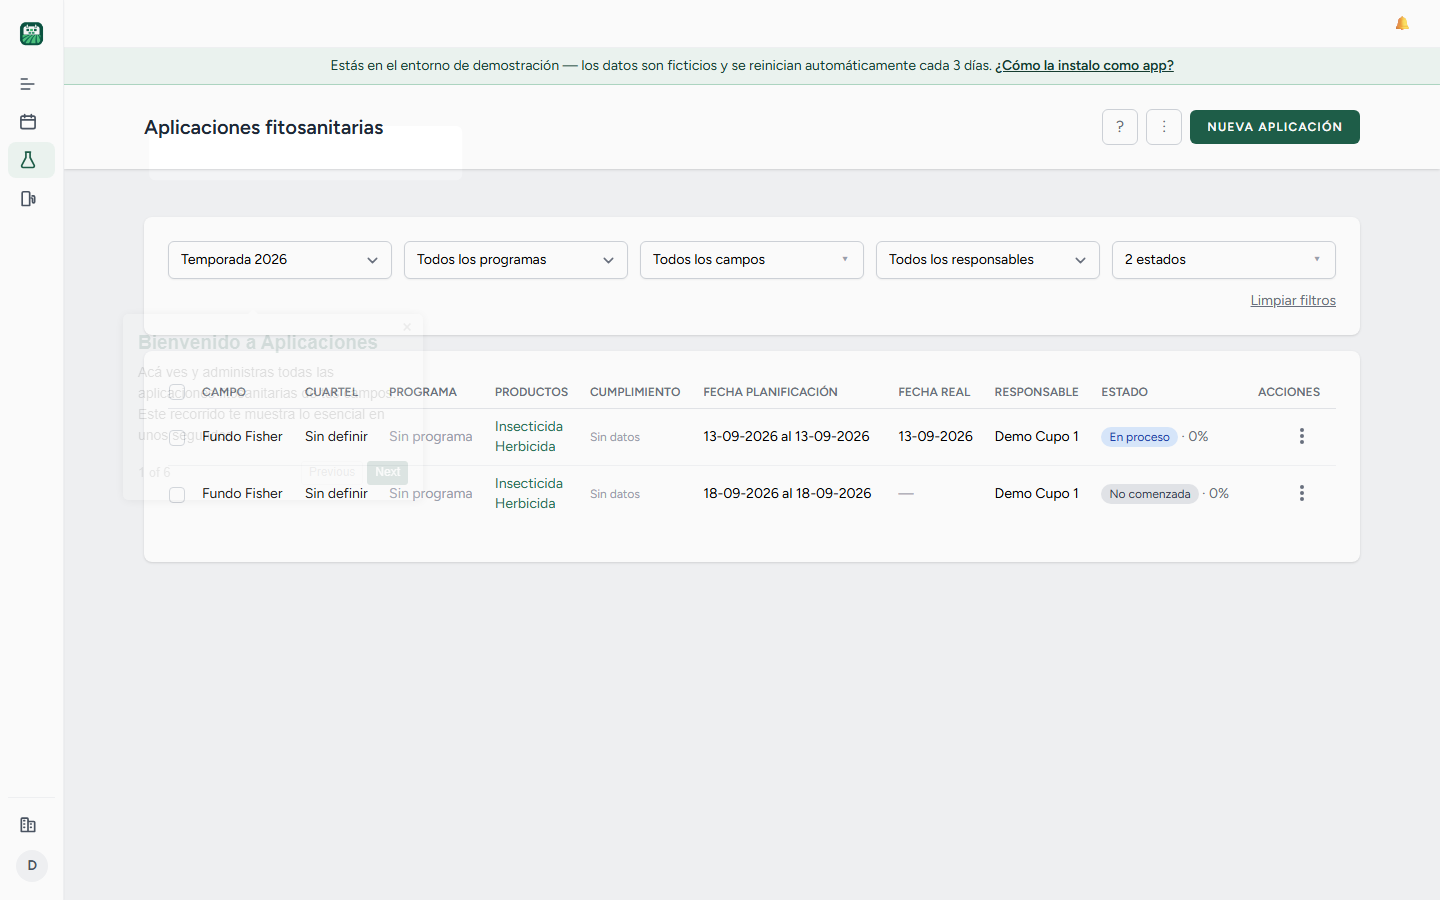Click the green farm app logo
Image resolution: width=1440 pixels, height=900 pixels.
(x=31, y=33)
